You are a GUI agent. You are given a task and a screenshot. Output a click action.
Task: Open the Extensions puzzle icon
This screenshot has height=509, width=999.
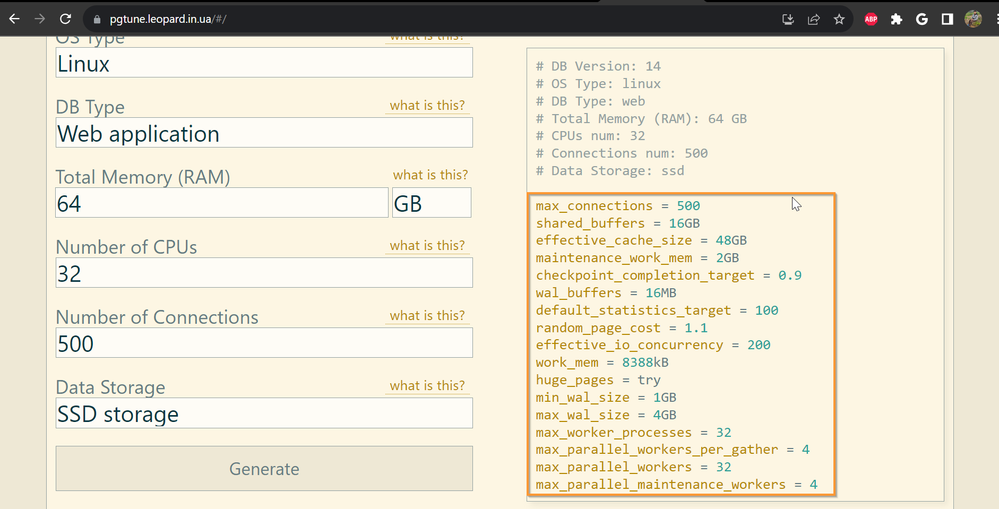pyautogui.click(x=897, y=18)
